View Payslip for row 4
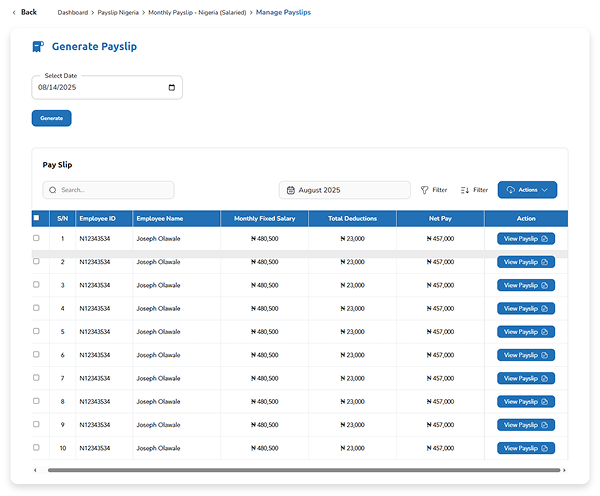The image size is (600, 496). click(526, 308)
